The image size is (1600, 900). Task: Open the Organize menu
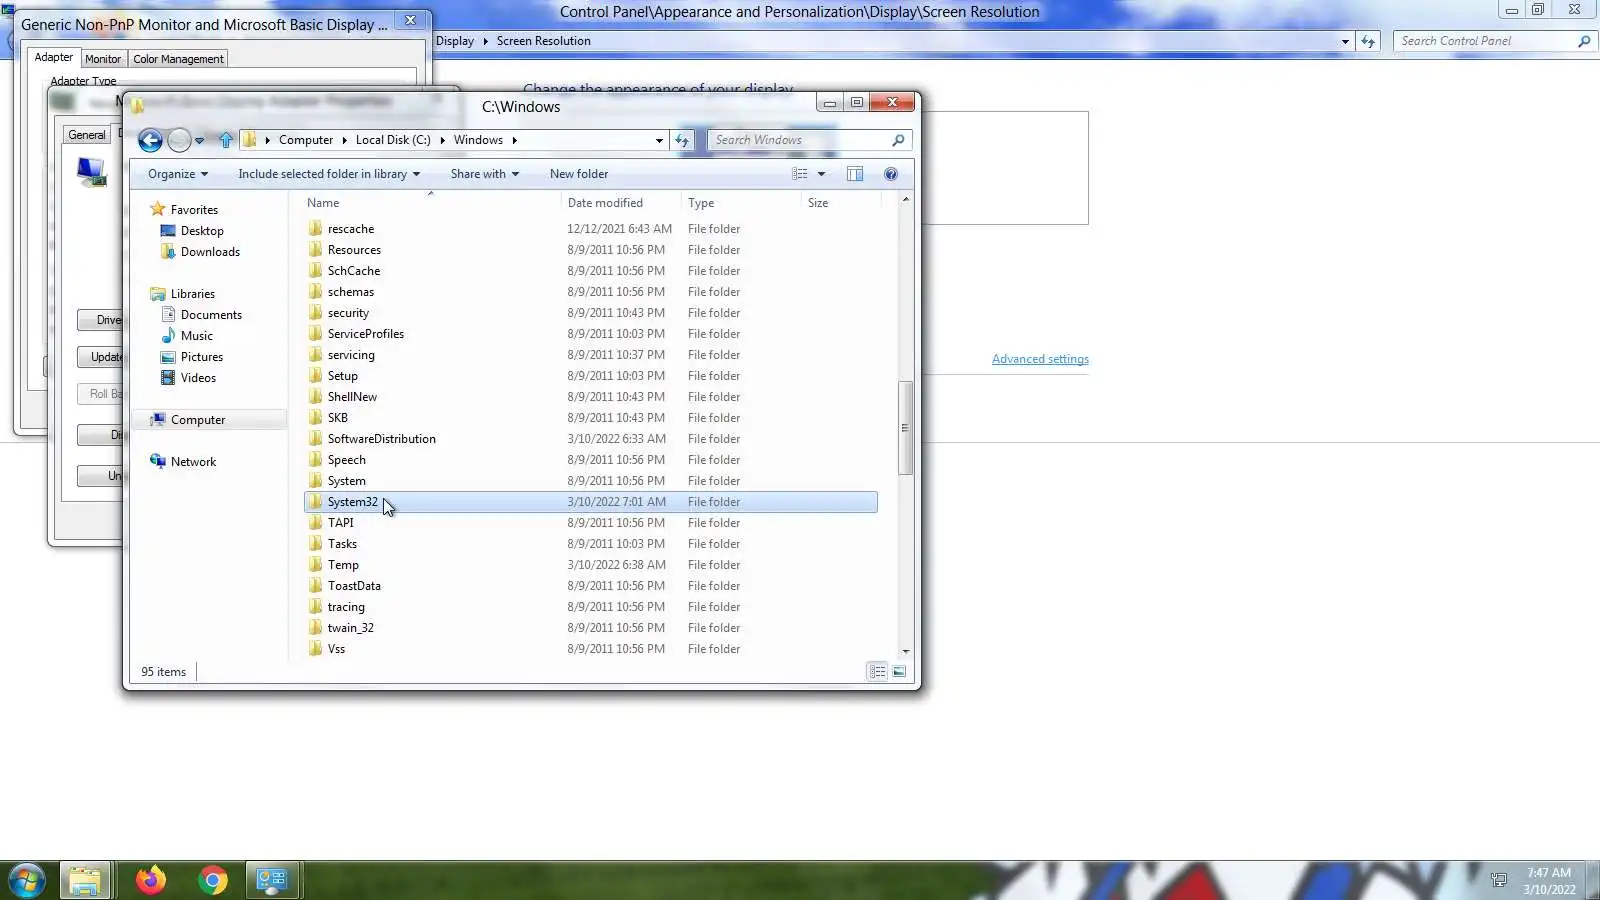coord(178,174)
